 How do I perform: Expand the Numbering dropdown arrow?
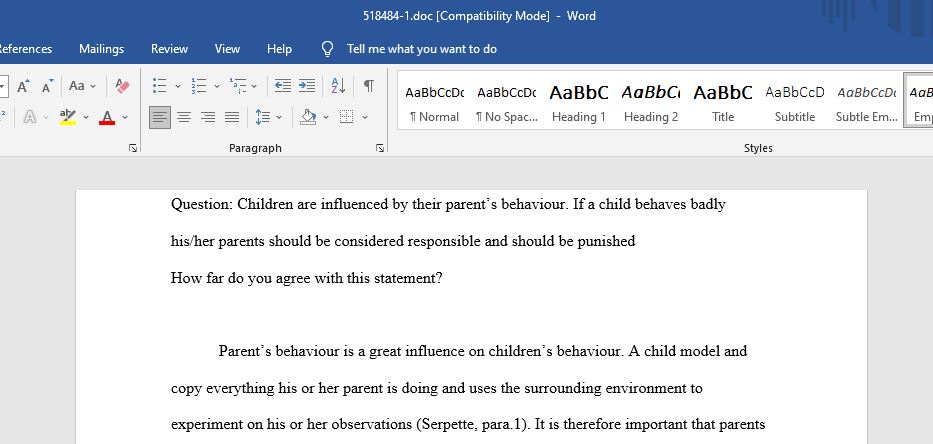[216, 86]
